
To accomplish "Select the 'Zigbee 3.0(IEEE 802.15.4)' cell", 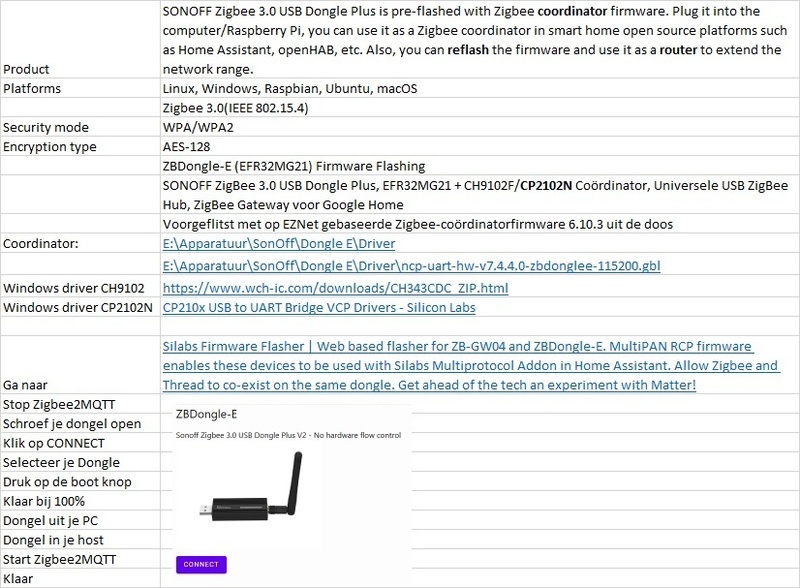I will pyautogui.click(x=480, y=108).
